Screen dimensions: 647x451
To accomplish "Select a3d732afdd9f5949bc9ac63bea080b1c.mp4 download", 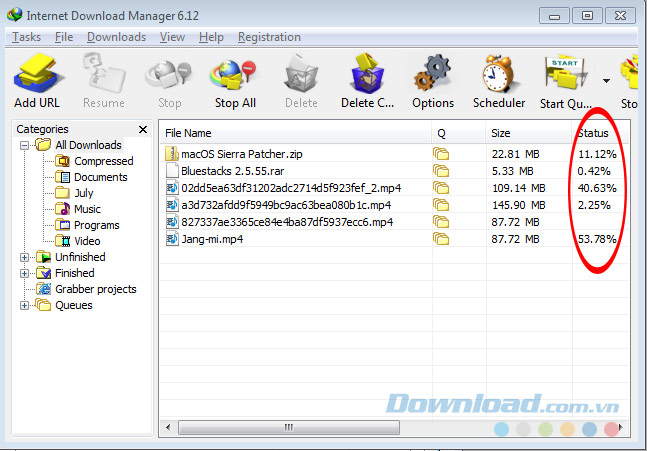I will pyautogui.click(x=286, y=205).
